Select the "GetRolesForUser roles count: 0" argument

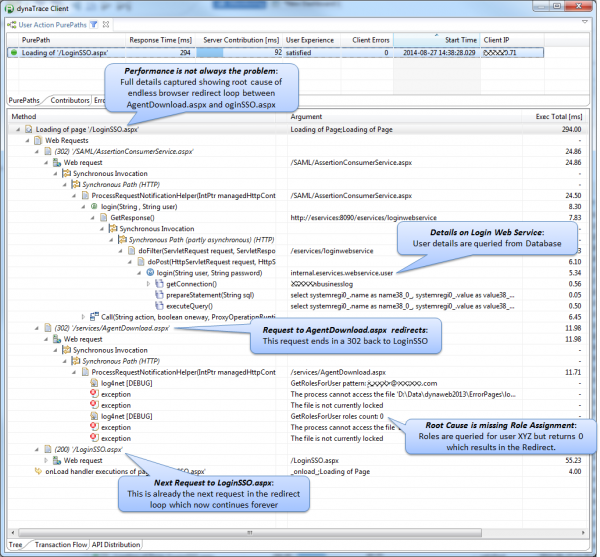pyautogui.click(x=337, y=417)
